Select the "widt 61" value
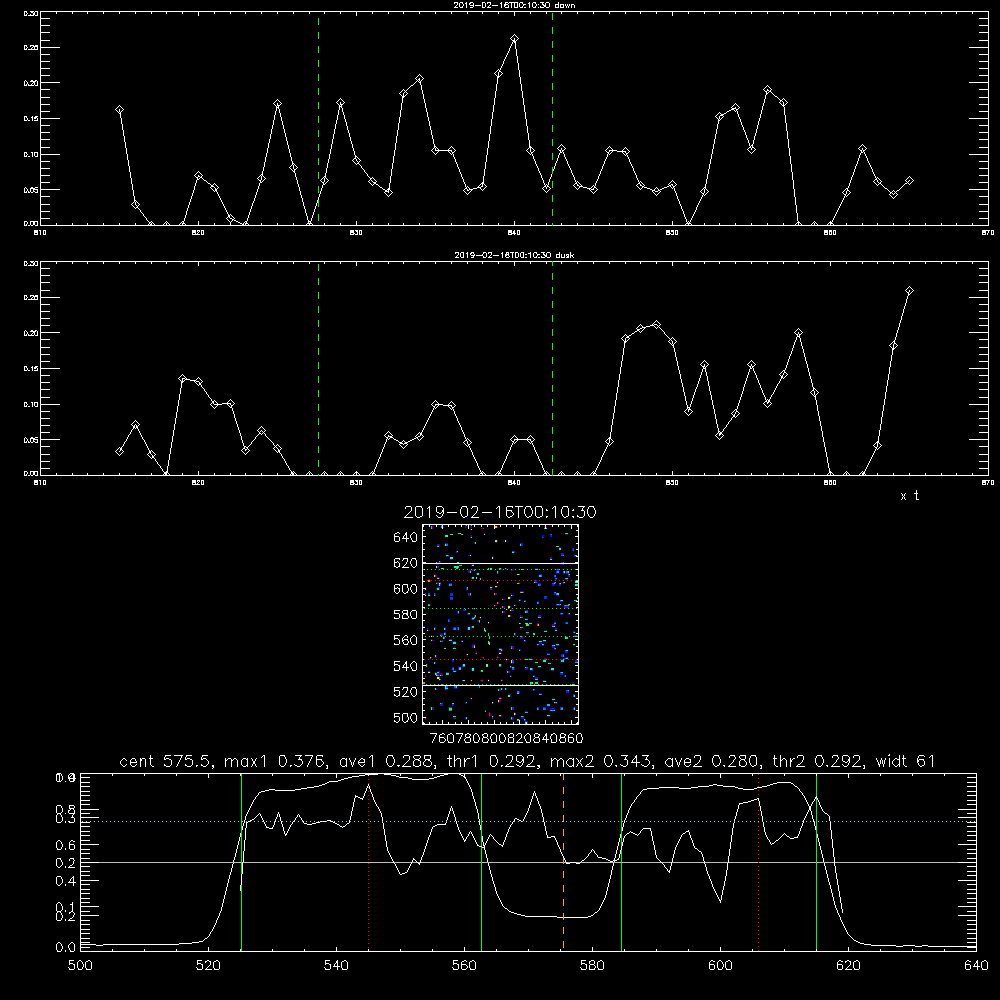Screen dimensions: 1000x1000 click(906, 761)
